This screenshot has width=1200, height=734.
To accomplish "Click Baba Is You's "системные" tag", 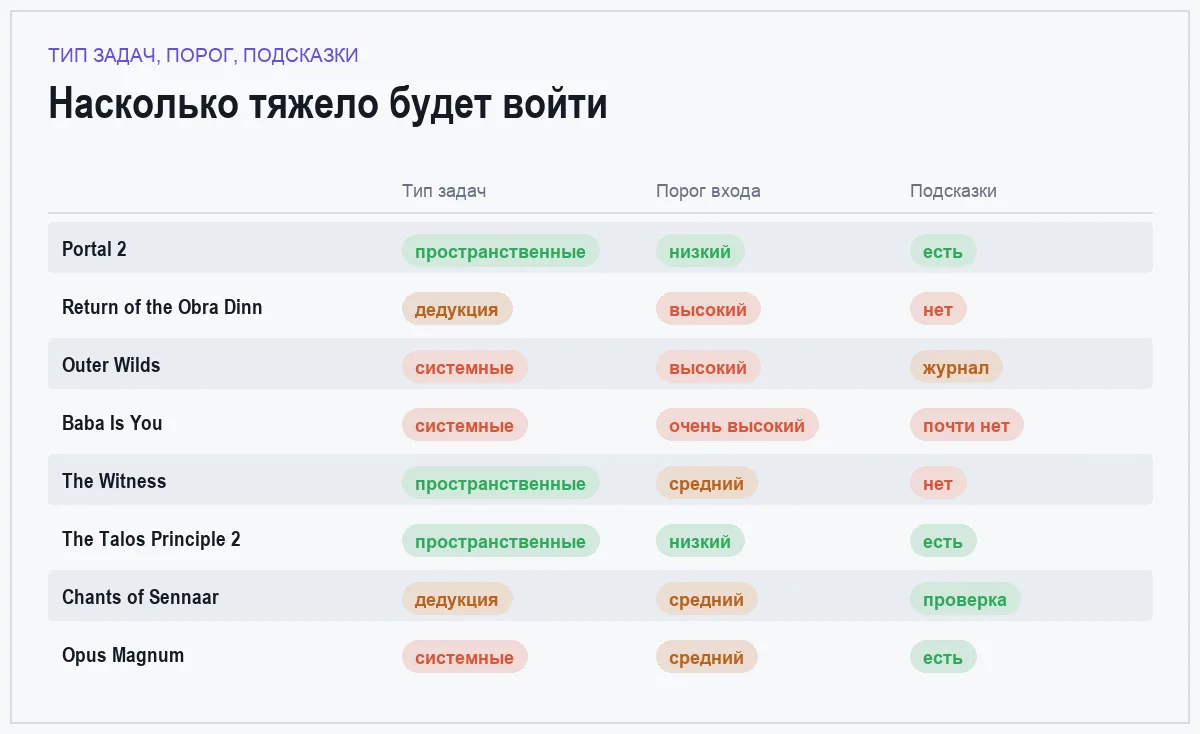I will click(464, 425).
